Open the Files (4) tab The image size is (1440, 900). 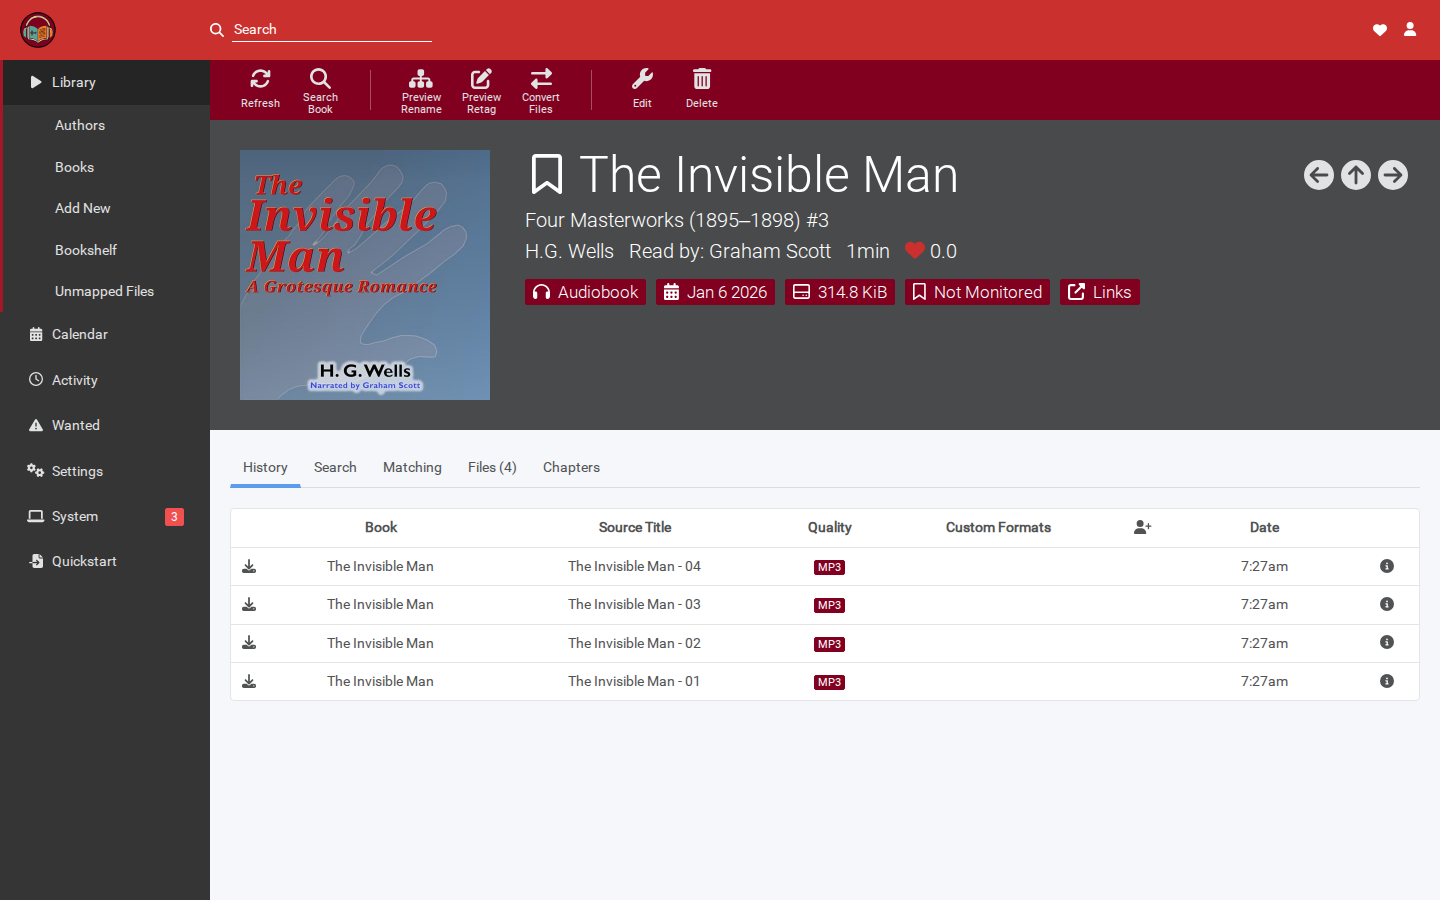492,467
